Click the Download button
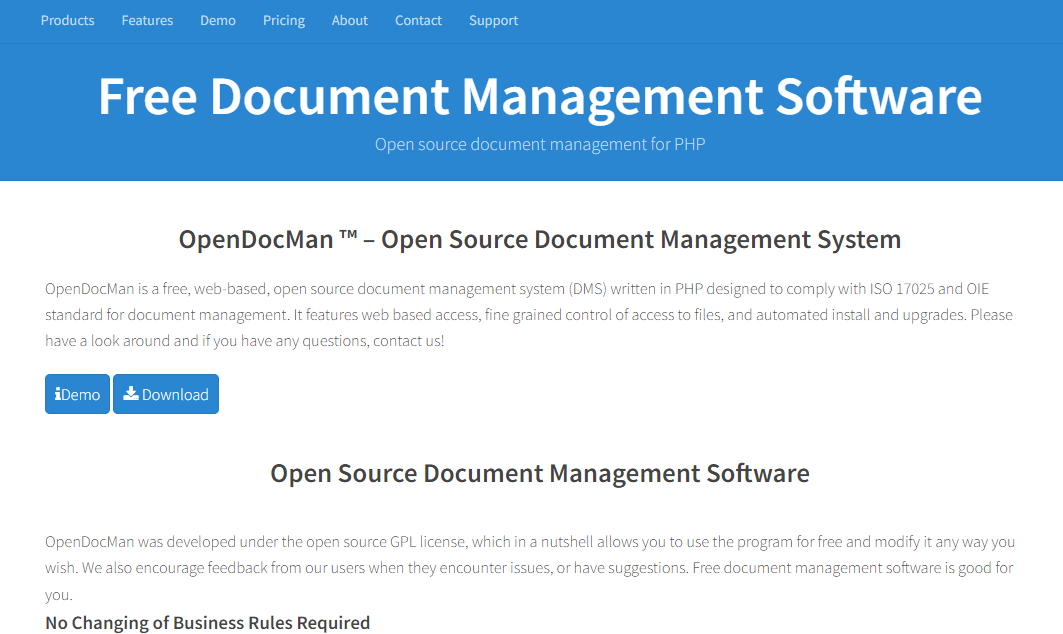This screenshot has width=1063, height=634. click(166, 394)
